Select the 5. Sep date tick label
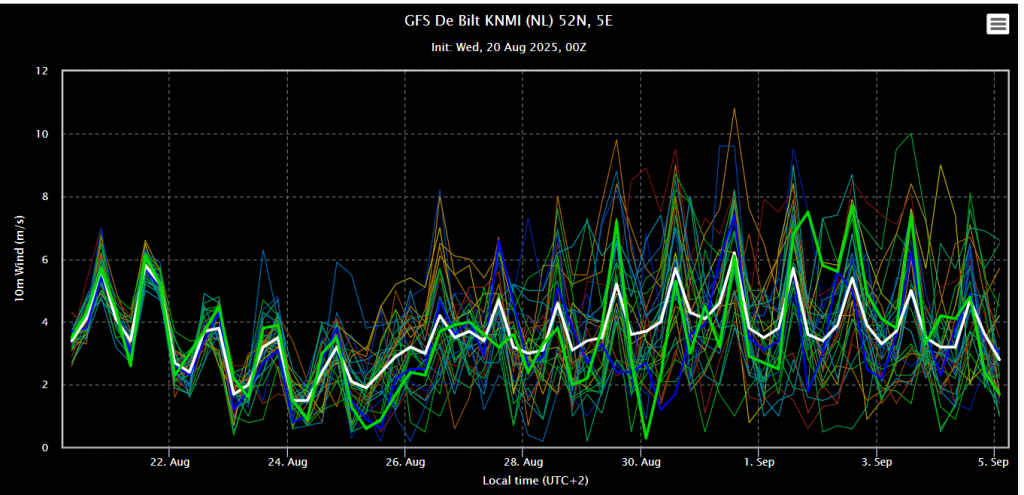Screen dimensions: 1024x495 (994, 461)
